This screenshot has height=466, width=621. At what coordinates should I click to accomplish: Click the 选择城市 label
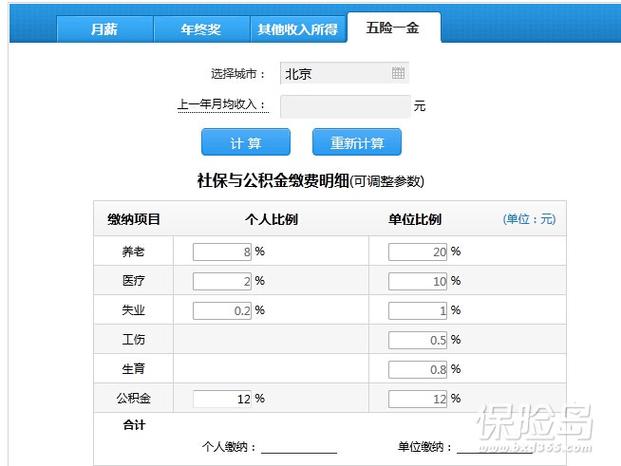click(x=238, y=74)
